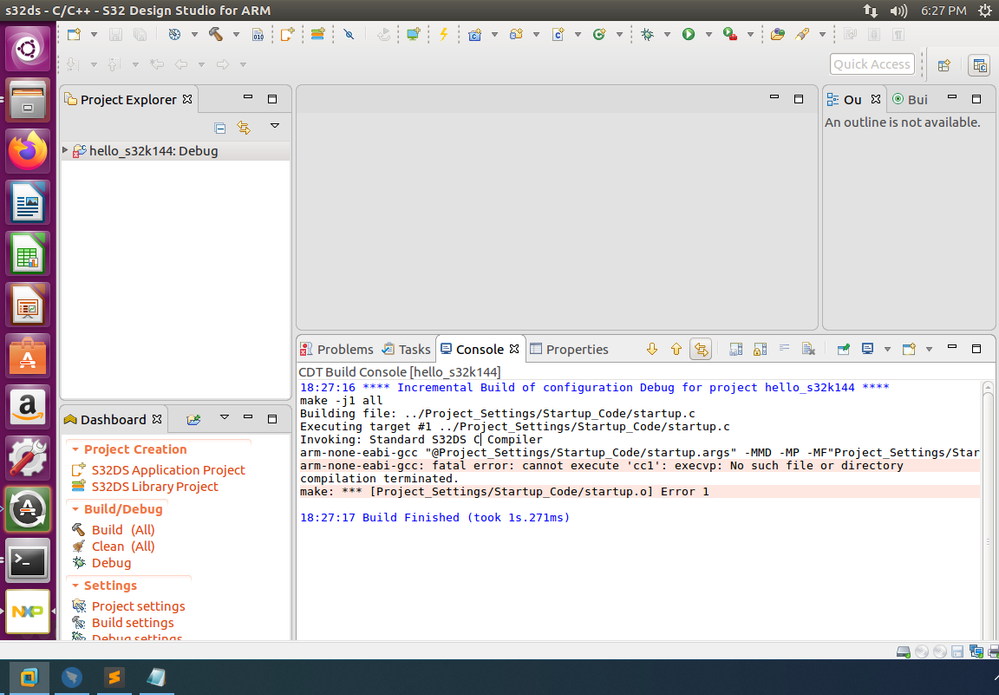This screenshot has width=999, height=695.
Task: Select hello_s32k144: Debug project entry
Action: click(153, 151)
